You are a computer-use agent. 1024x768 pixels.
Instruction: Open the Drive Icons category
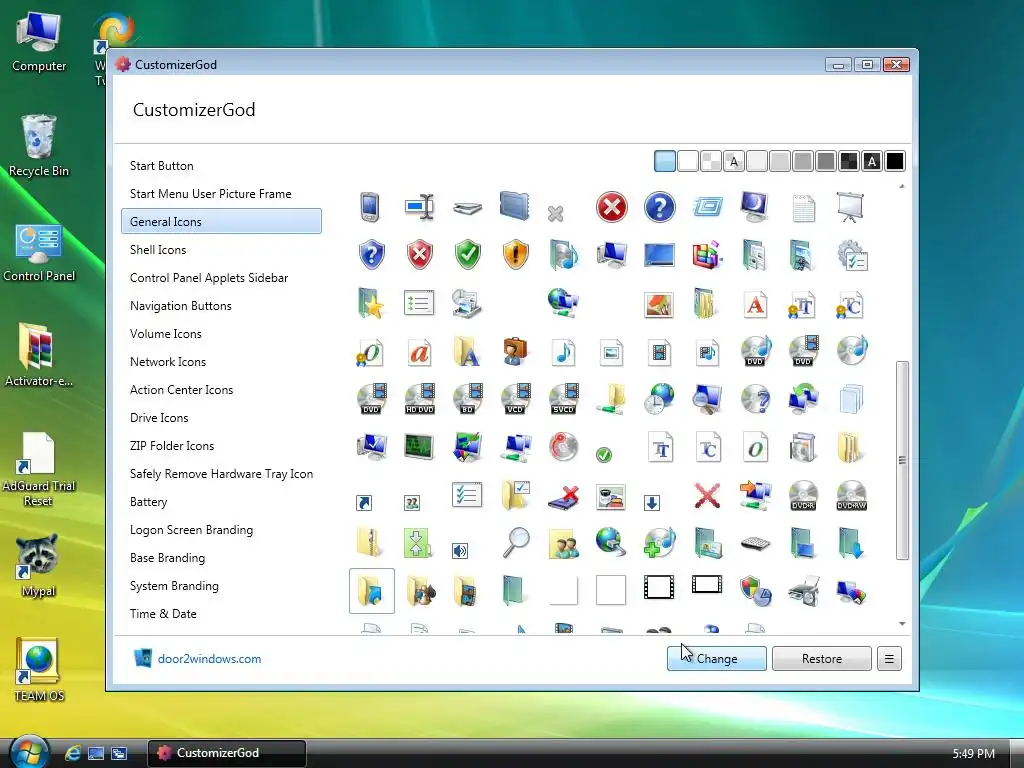coord(159,418)
